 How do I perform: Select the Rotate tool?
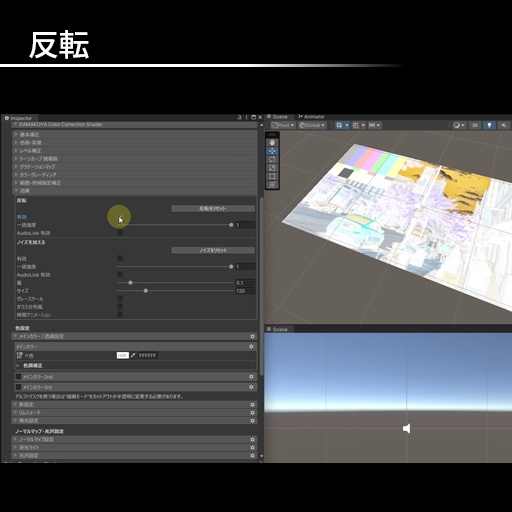pyautogui.click(x=272, y=159)
